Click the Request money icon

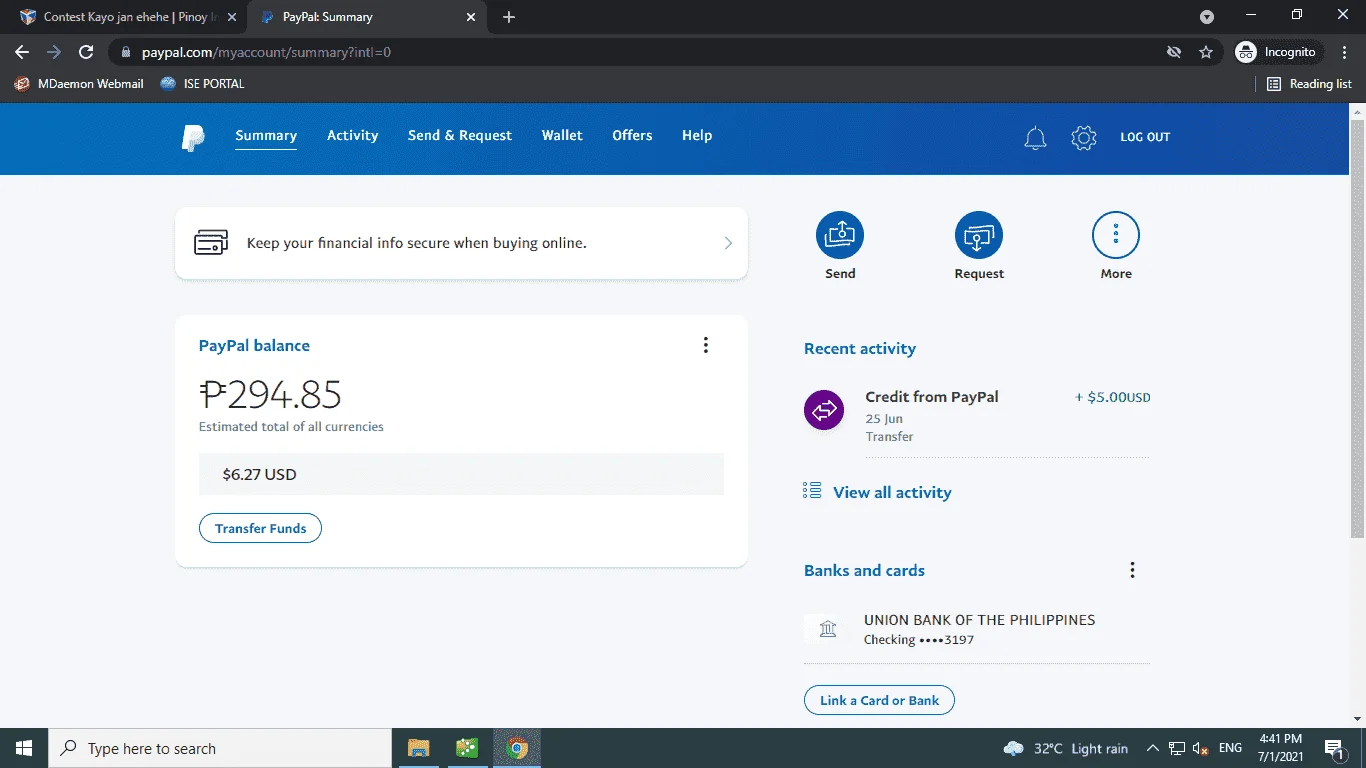pos(979,236)
